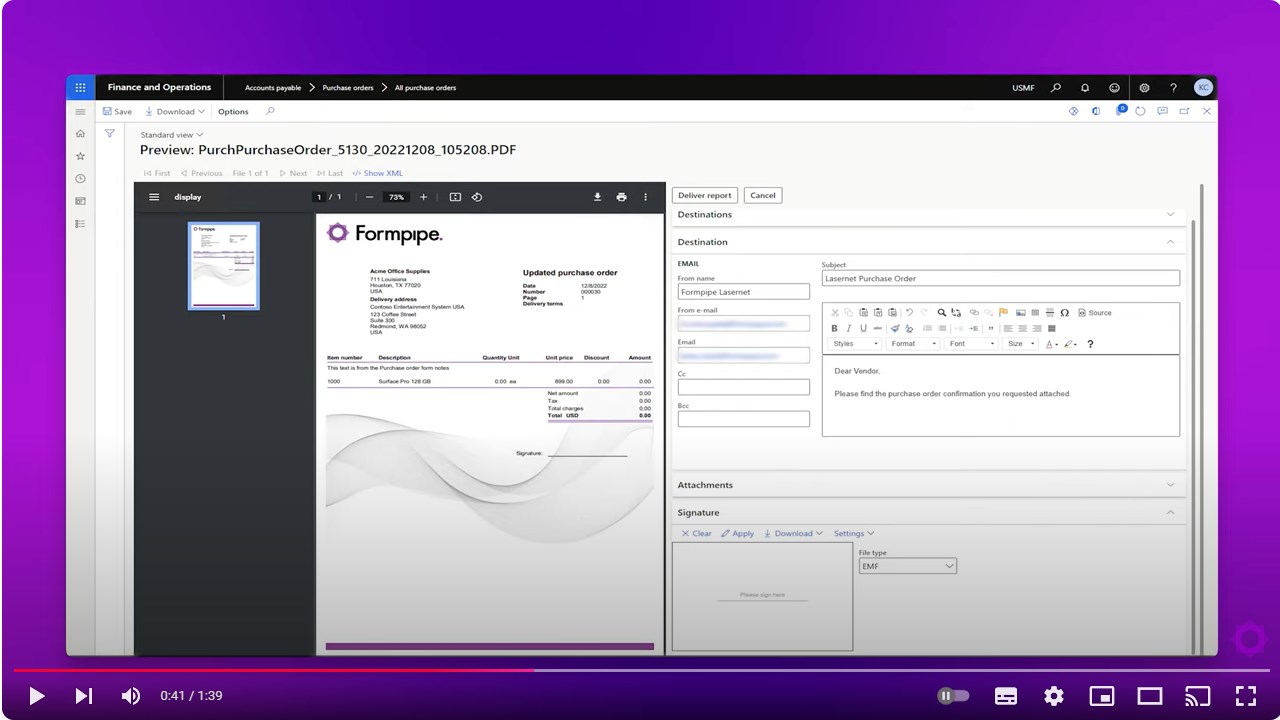Image resolution: width=1280 pixels, height=720 pixels.
Task: Open Size dropdown in editor
Action: pos(1021,344)
